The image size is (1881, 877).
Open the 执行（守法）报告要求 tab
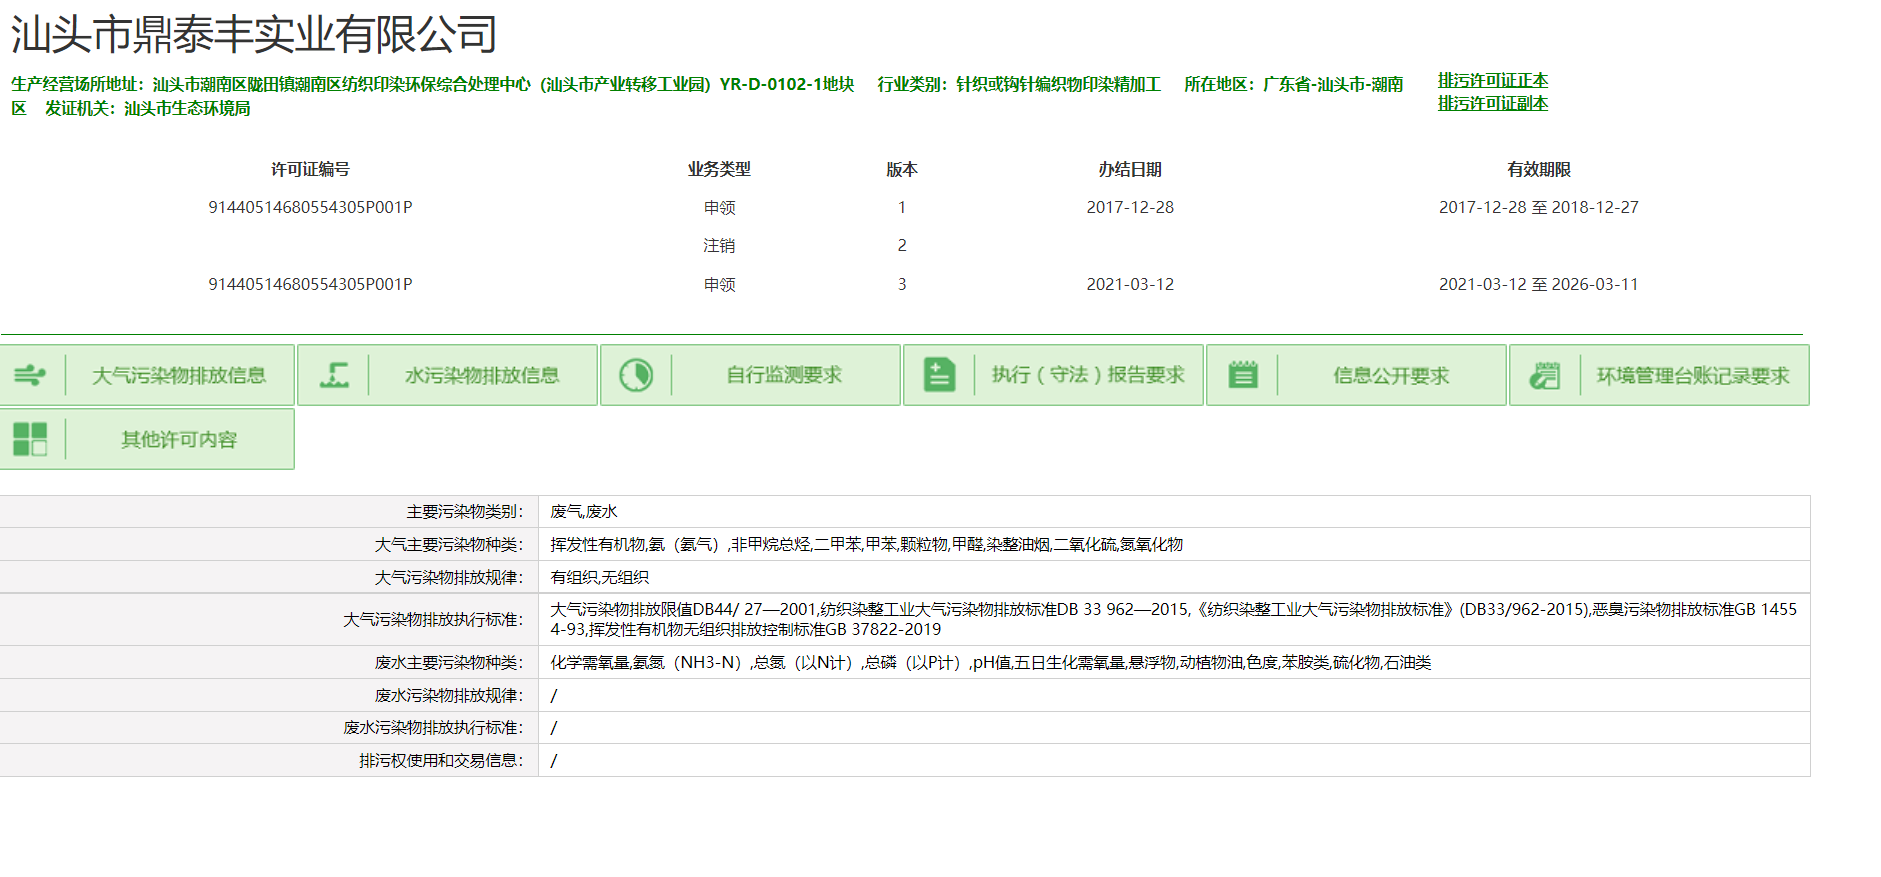[1054, 376]
